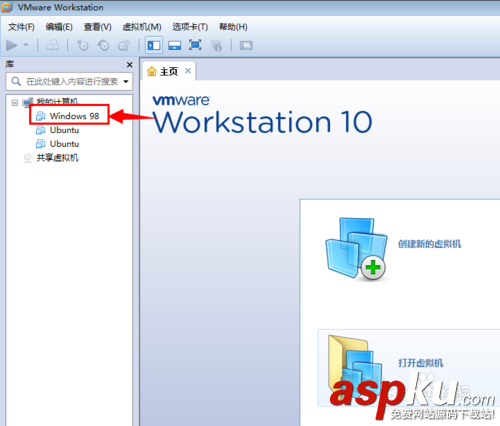500x426 pixels.
Task: Click the Windows 98 VM icon
Action: pyautogui.click(x=41, y=116)
